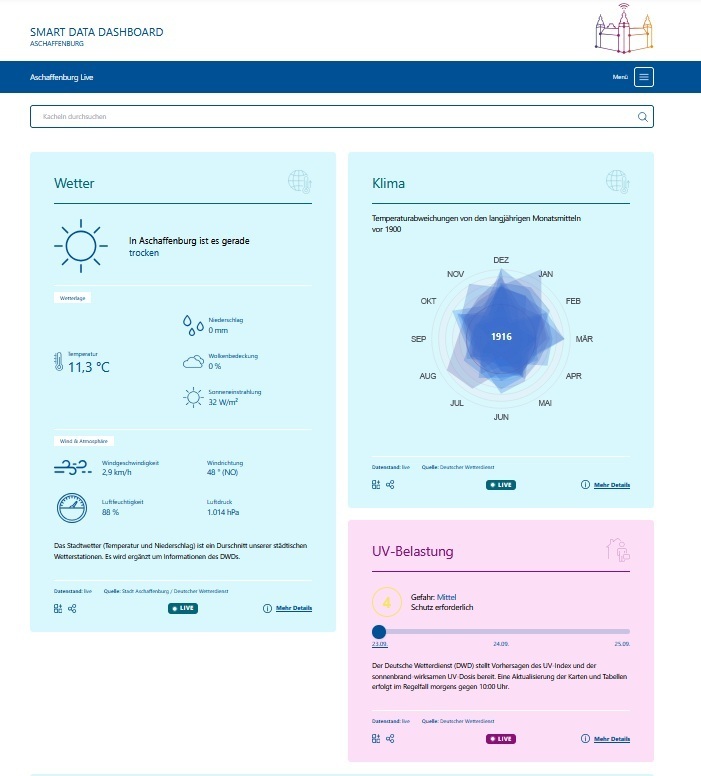Click share icon in Wetter tile

[x=72, y=608]
